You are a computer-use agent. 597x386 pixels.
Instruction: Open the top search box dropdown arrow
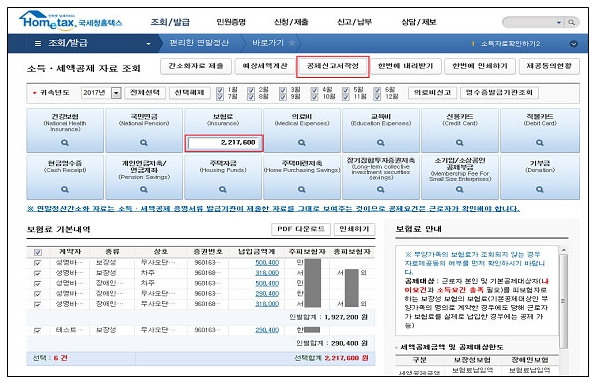559,22
